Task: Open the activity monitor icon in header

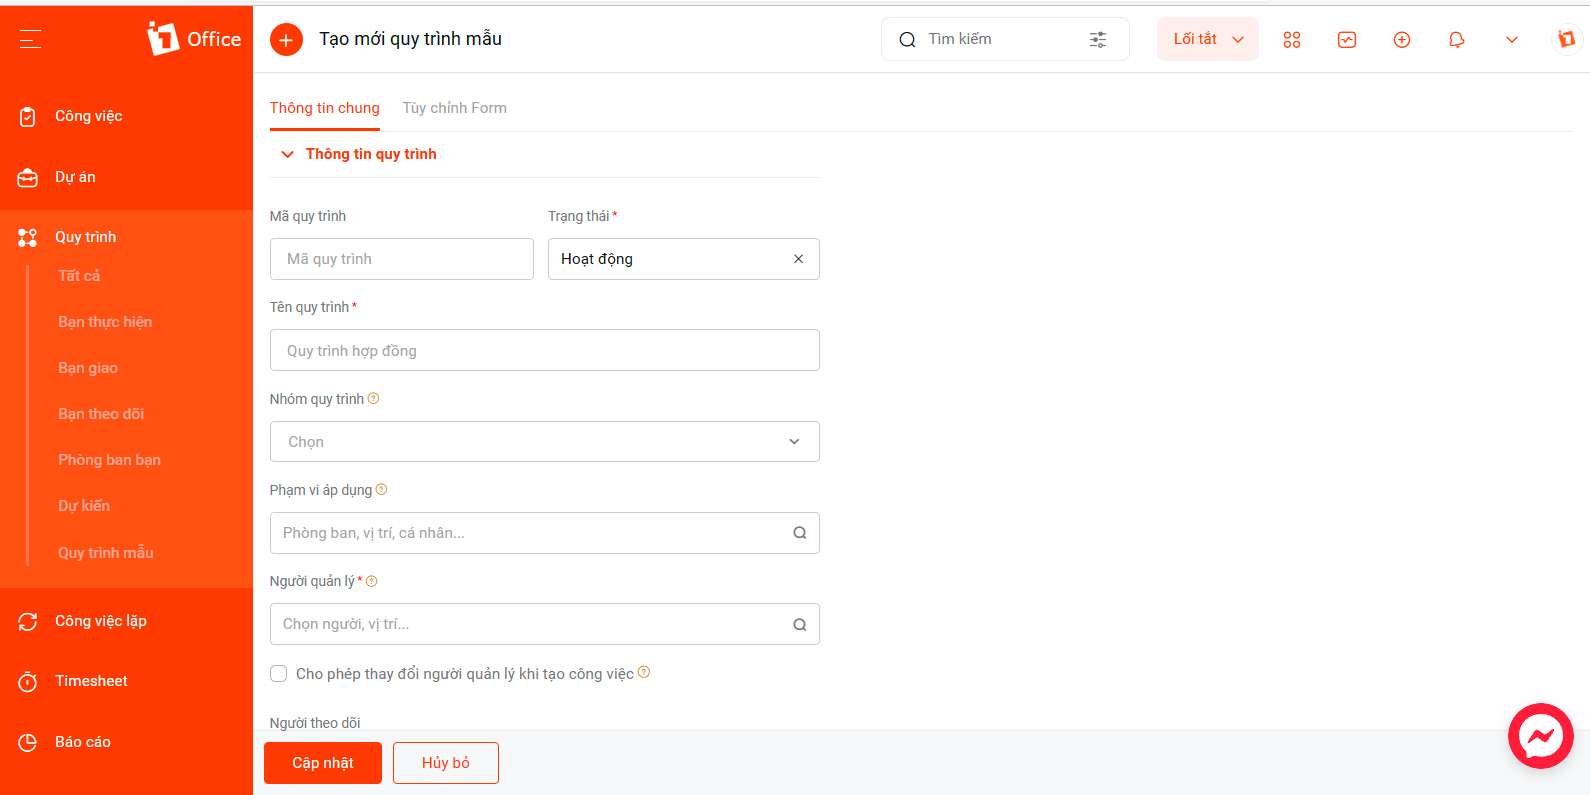Action: click(x=1347, y=40)
